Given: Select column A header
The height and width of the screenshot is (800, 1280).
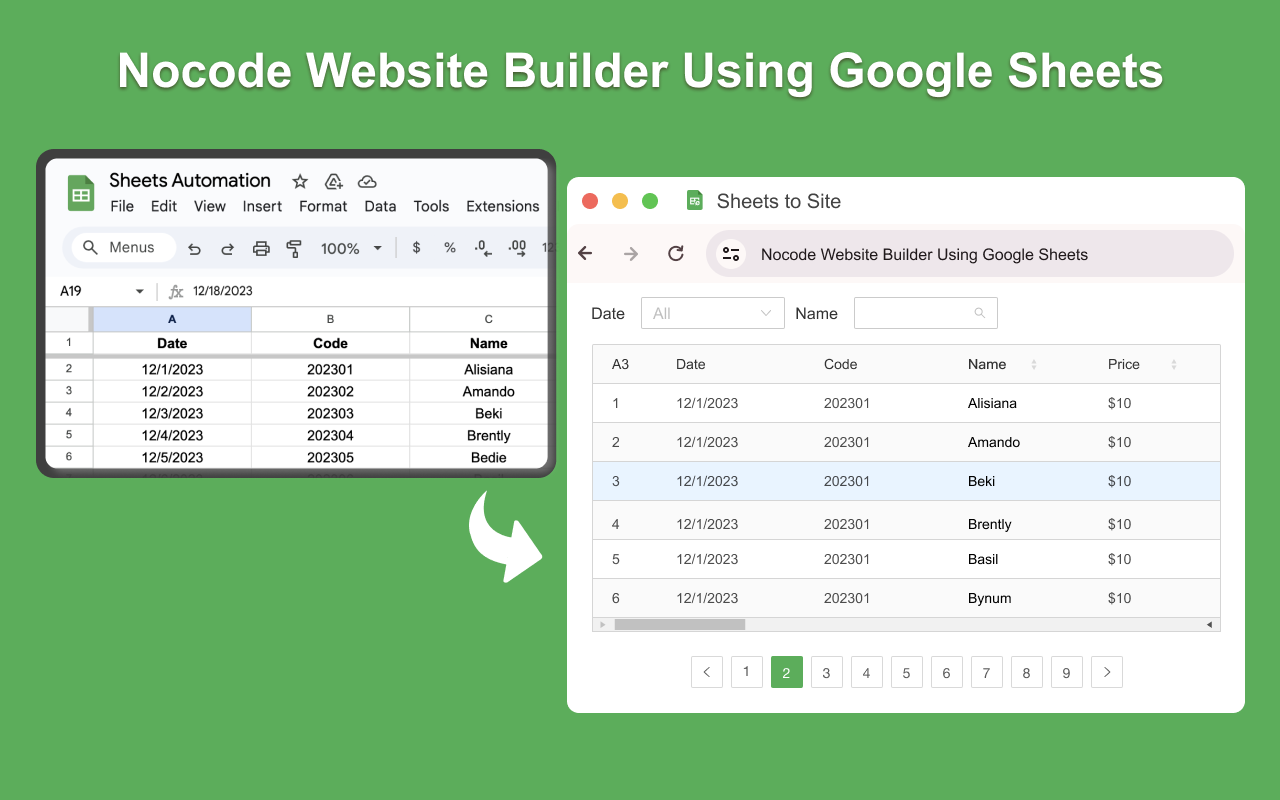Looking at the screenshot, I should (x=172, y=319).
